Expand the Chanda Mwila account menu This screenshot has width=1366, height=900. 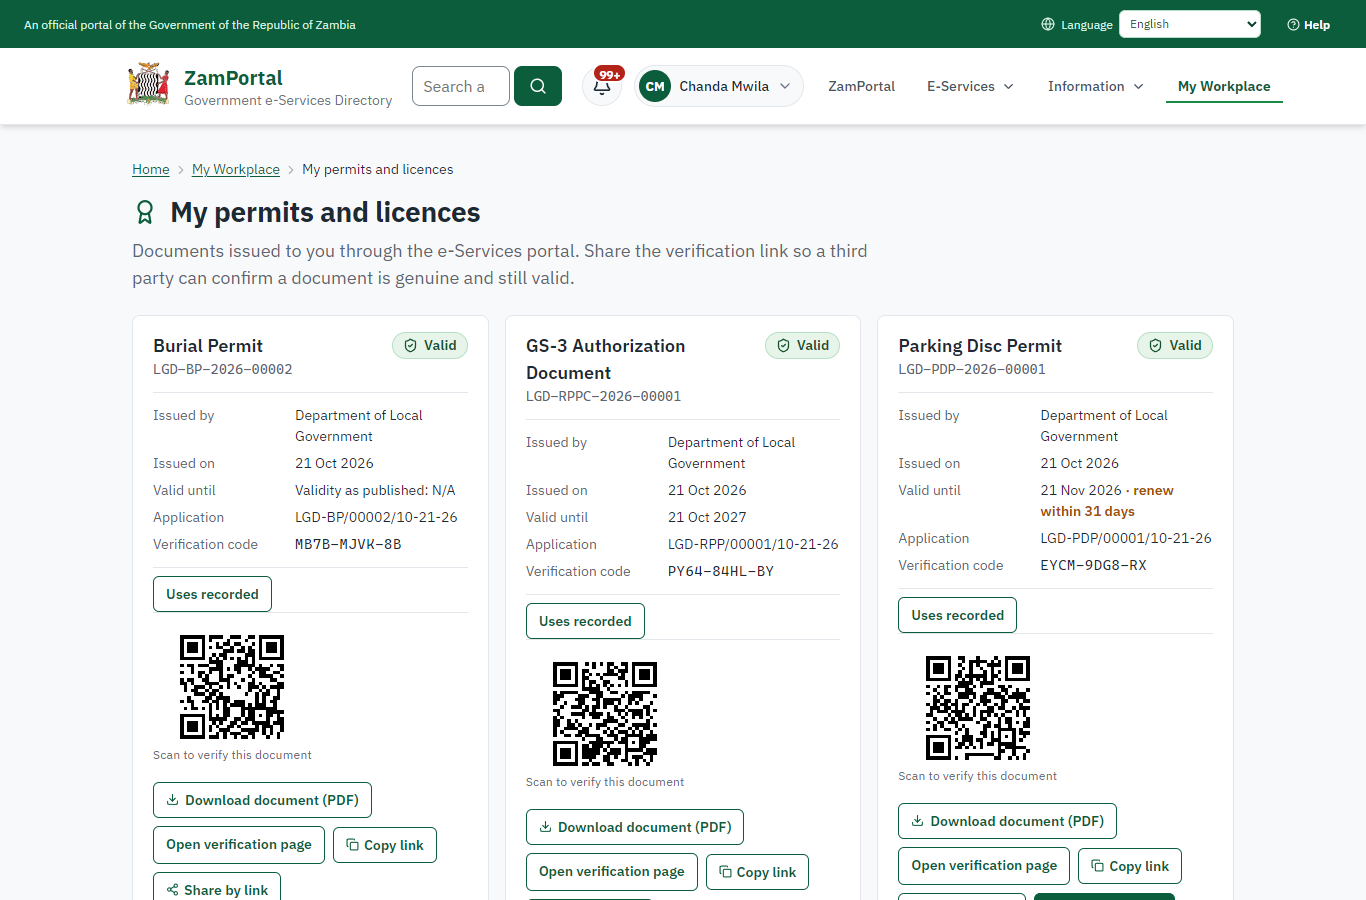point(719,86)
